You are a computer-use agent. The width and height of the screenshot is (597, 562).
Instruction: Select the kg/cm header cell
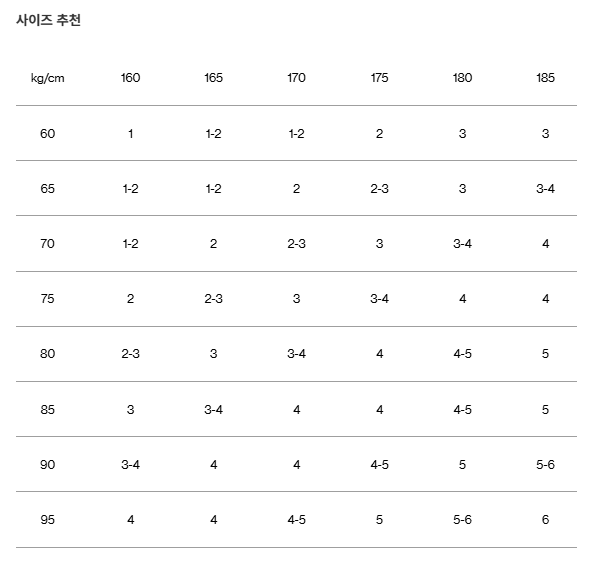coord(48,78)
